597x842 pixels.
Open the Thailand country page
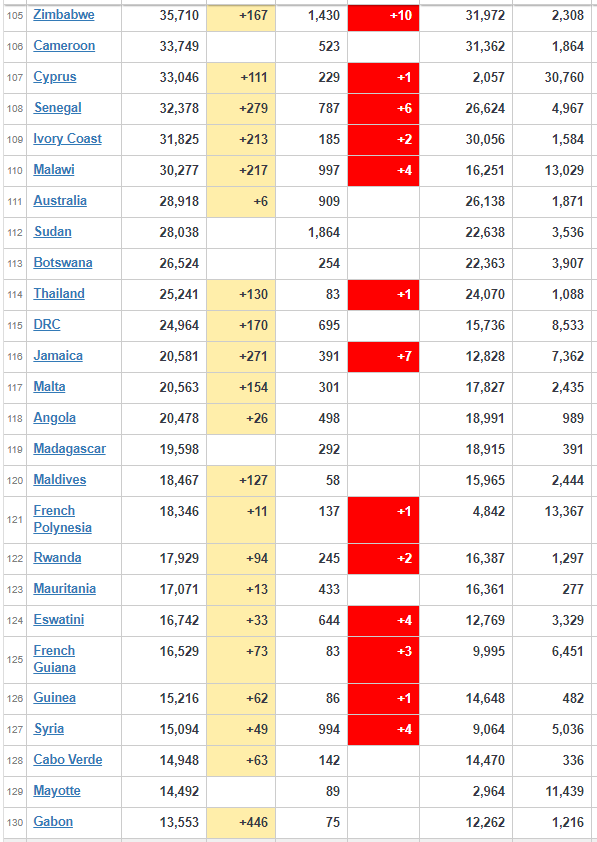pos(59,294)
